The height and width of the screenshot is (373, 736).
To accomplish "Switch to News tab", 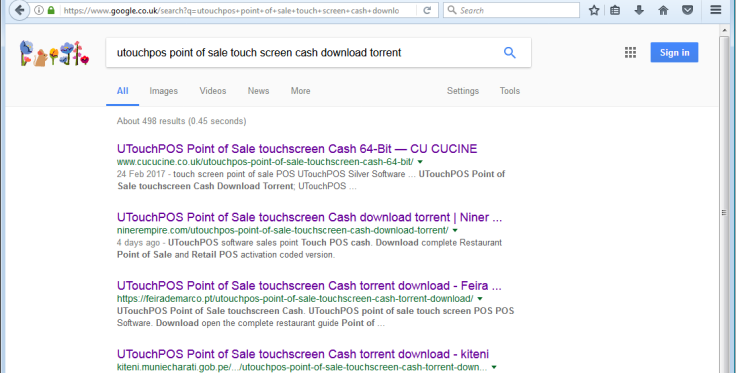I will click(x=258, y=91).
